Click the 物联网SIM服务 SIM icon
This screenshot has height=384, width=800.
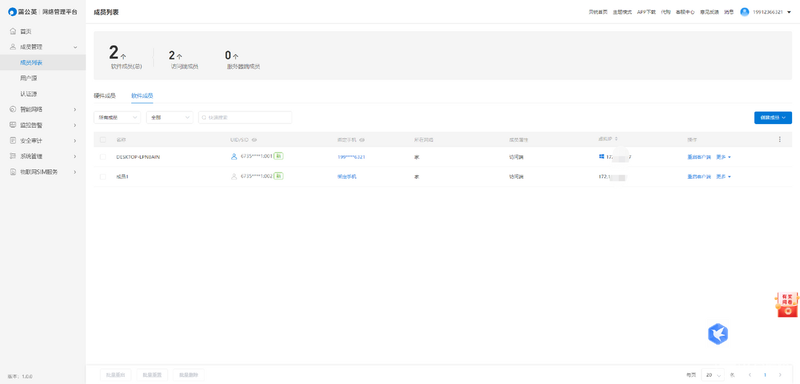(x=13, y=172)
